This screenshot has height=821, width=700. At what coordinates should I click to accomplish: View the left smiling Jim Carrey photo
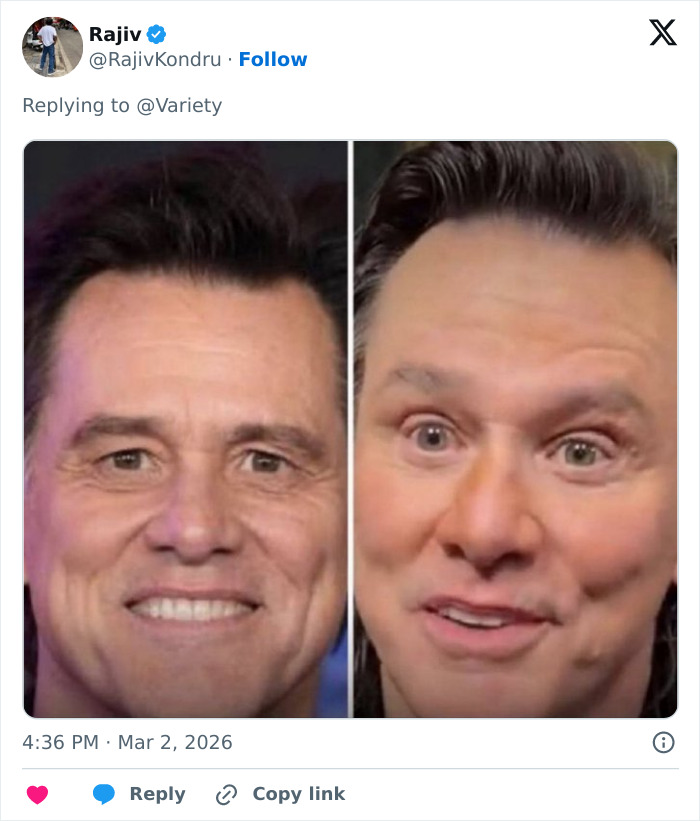click(185, 430)
